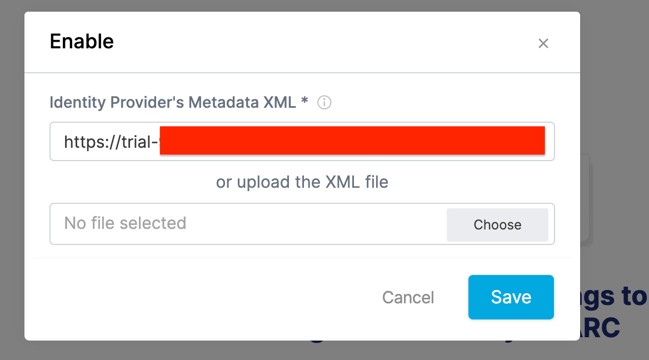Click the red redacted block in URL field

click(x=352, y=141)
